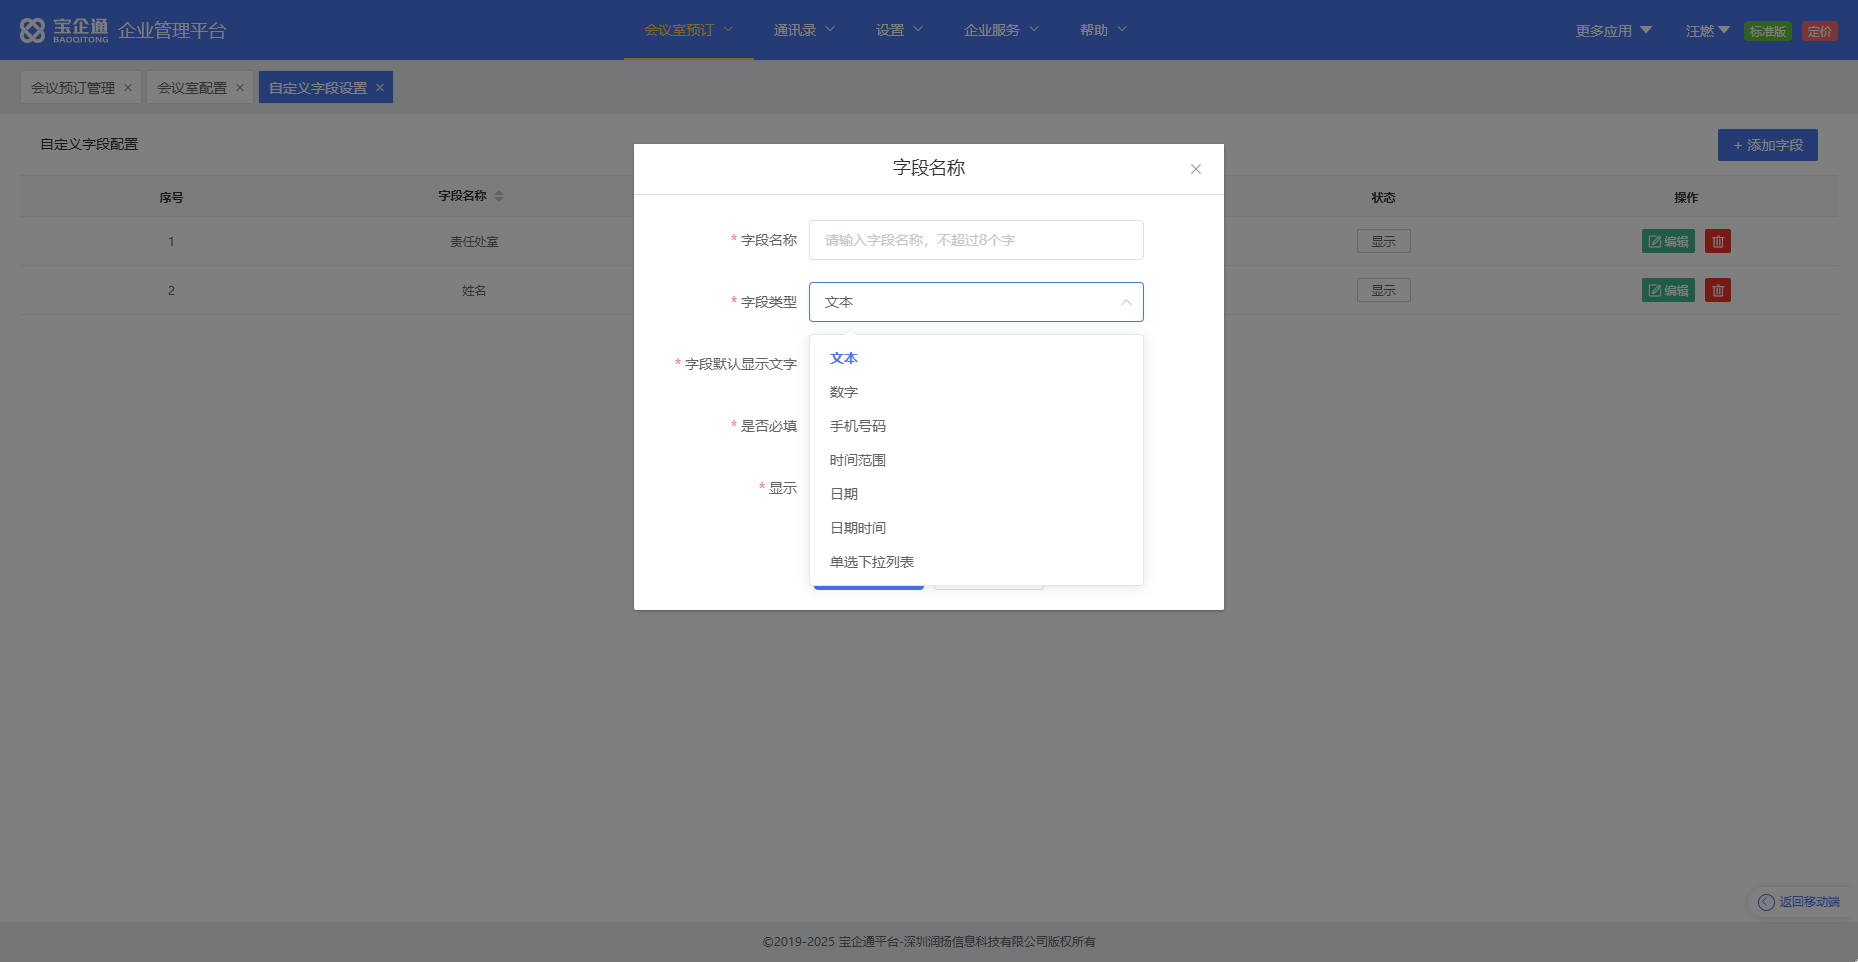The image size is (1858, 962).
Task: Click the 字段名称 text input field
Action: pos(975,240)
